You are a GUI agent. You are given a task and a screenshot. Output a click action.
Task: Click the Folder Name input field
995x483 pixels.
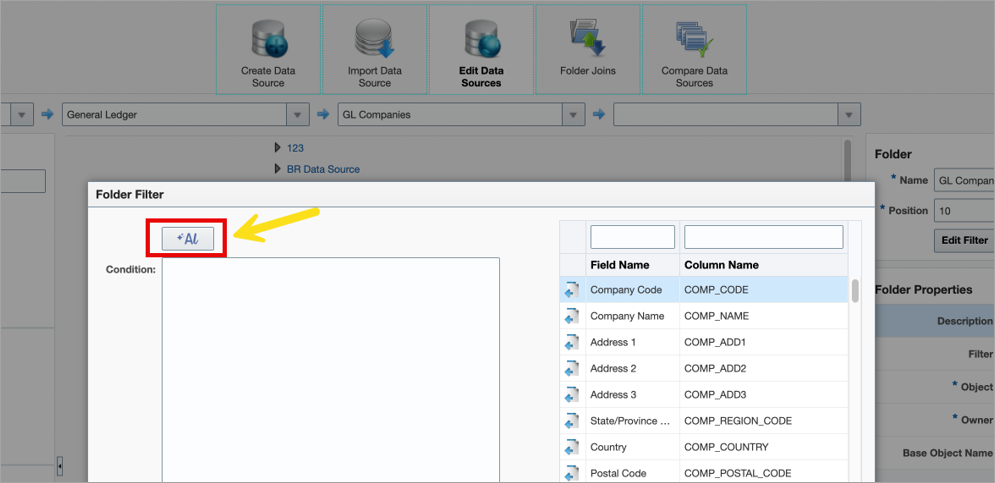tap(965, 180)
